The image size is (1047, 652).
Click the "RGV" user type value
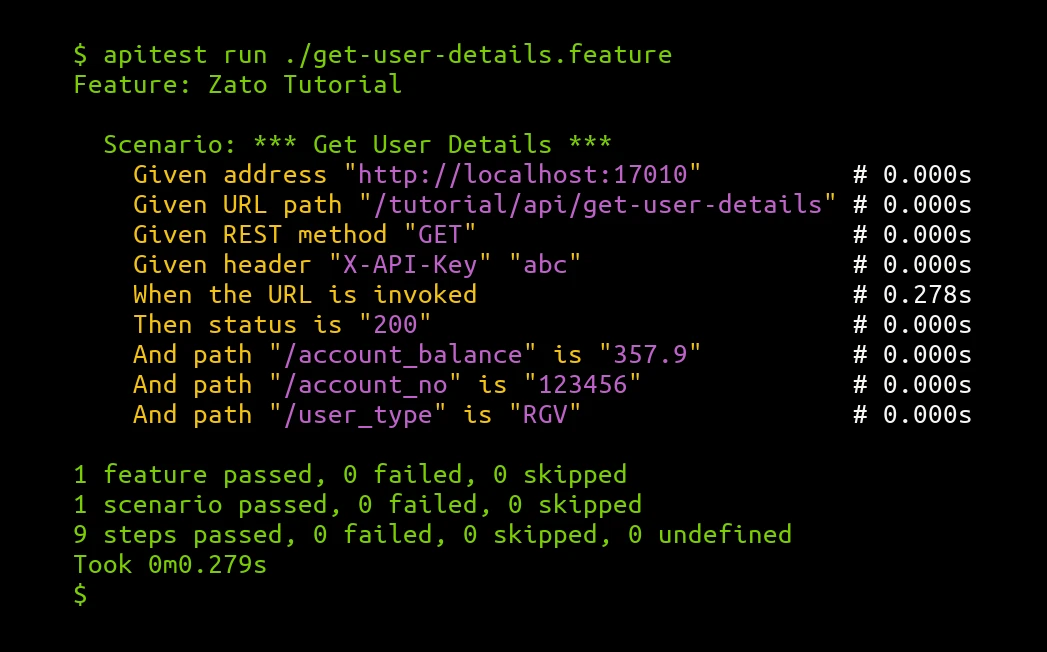(544, 415)
